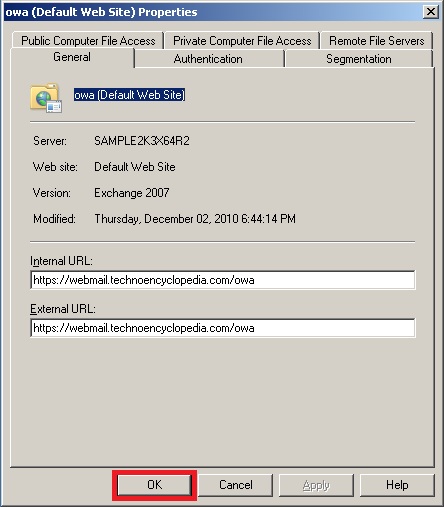Click the server name SAMPLE2K3X64R2
The height and width of the screenshot is (507, 444).
(142, 141)
